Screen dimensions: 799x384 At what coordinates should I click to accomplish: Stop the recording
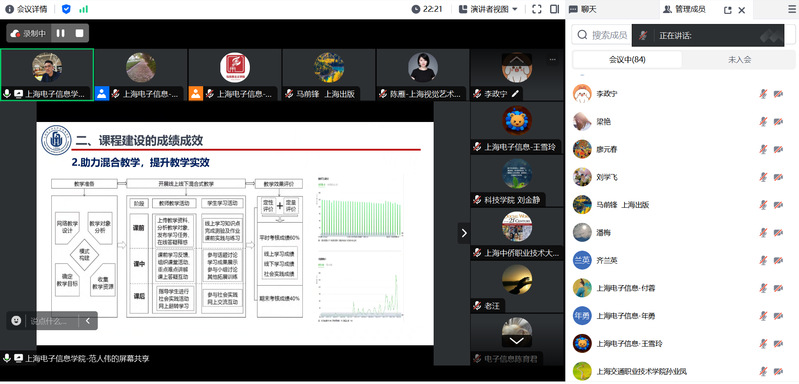click(x=79, y=33)
